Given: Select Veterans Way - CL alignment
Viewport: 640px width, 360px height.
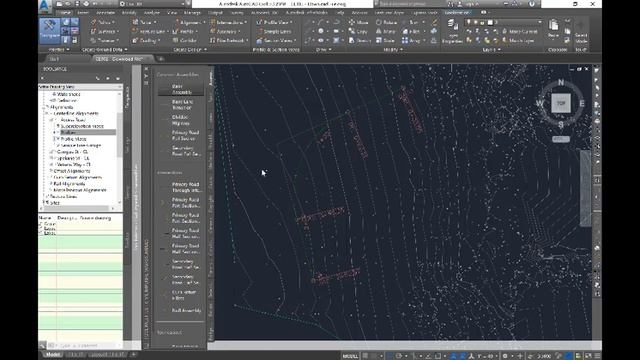Looking at the screenshot, I should tap(73, 164).
